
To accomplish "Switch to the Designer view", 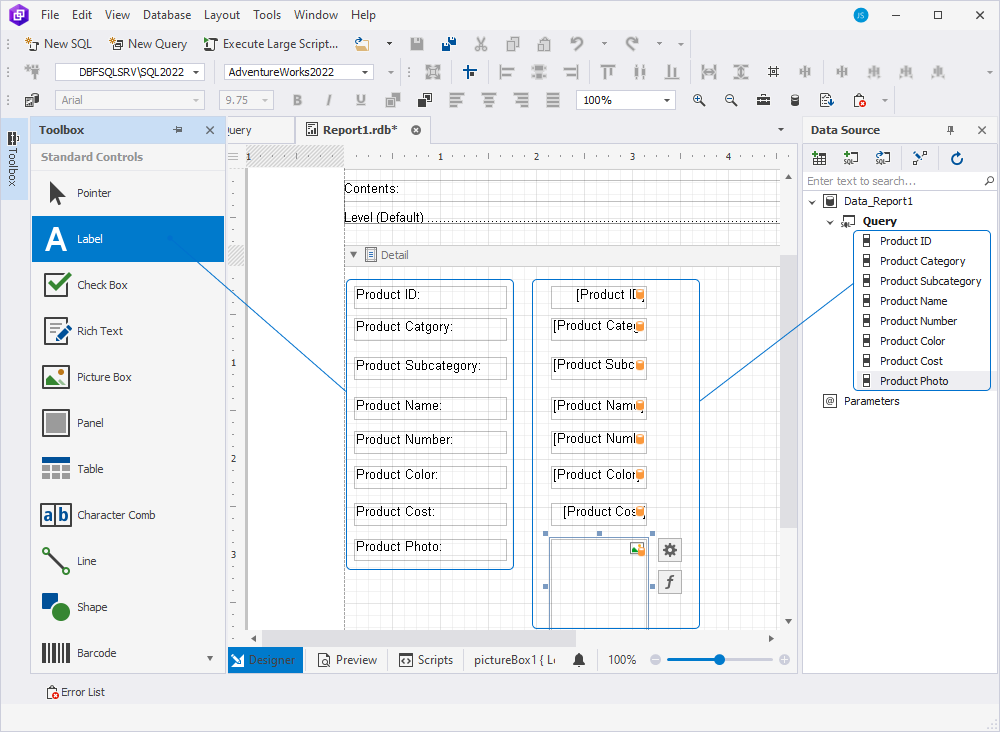I will [265, 660].
